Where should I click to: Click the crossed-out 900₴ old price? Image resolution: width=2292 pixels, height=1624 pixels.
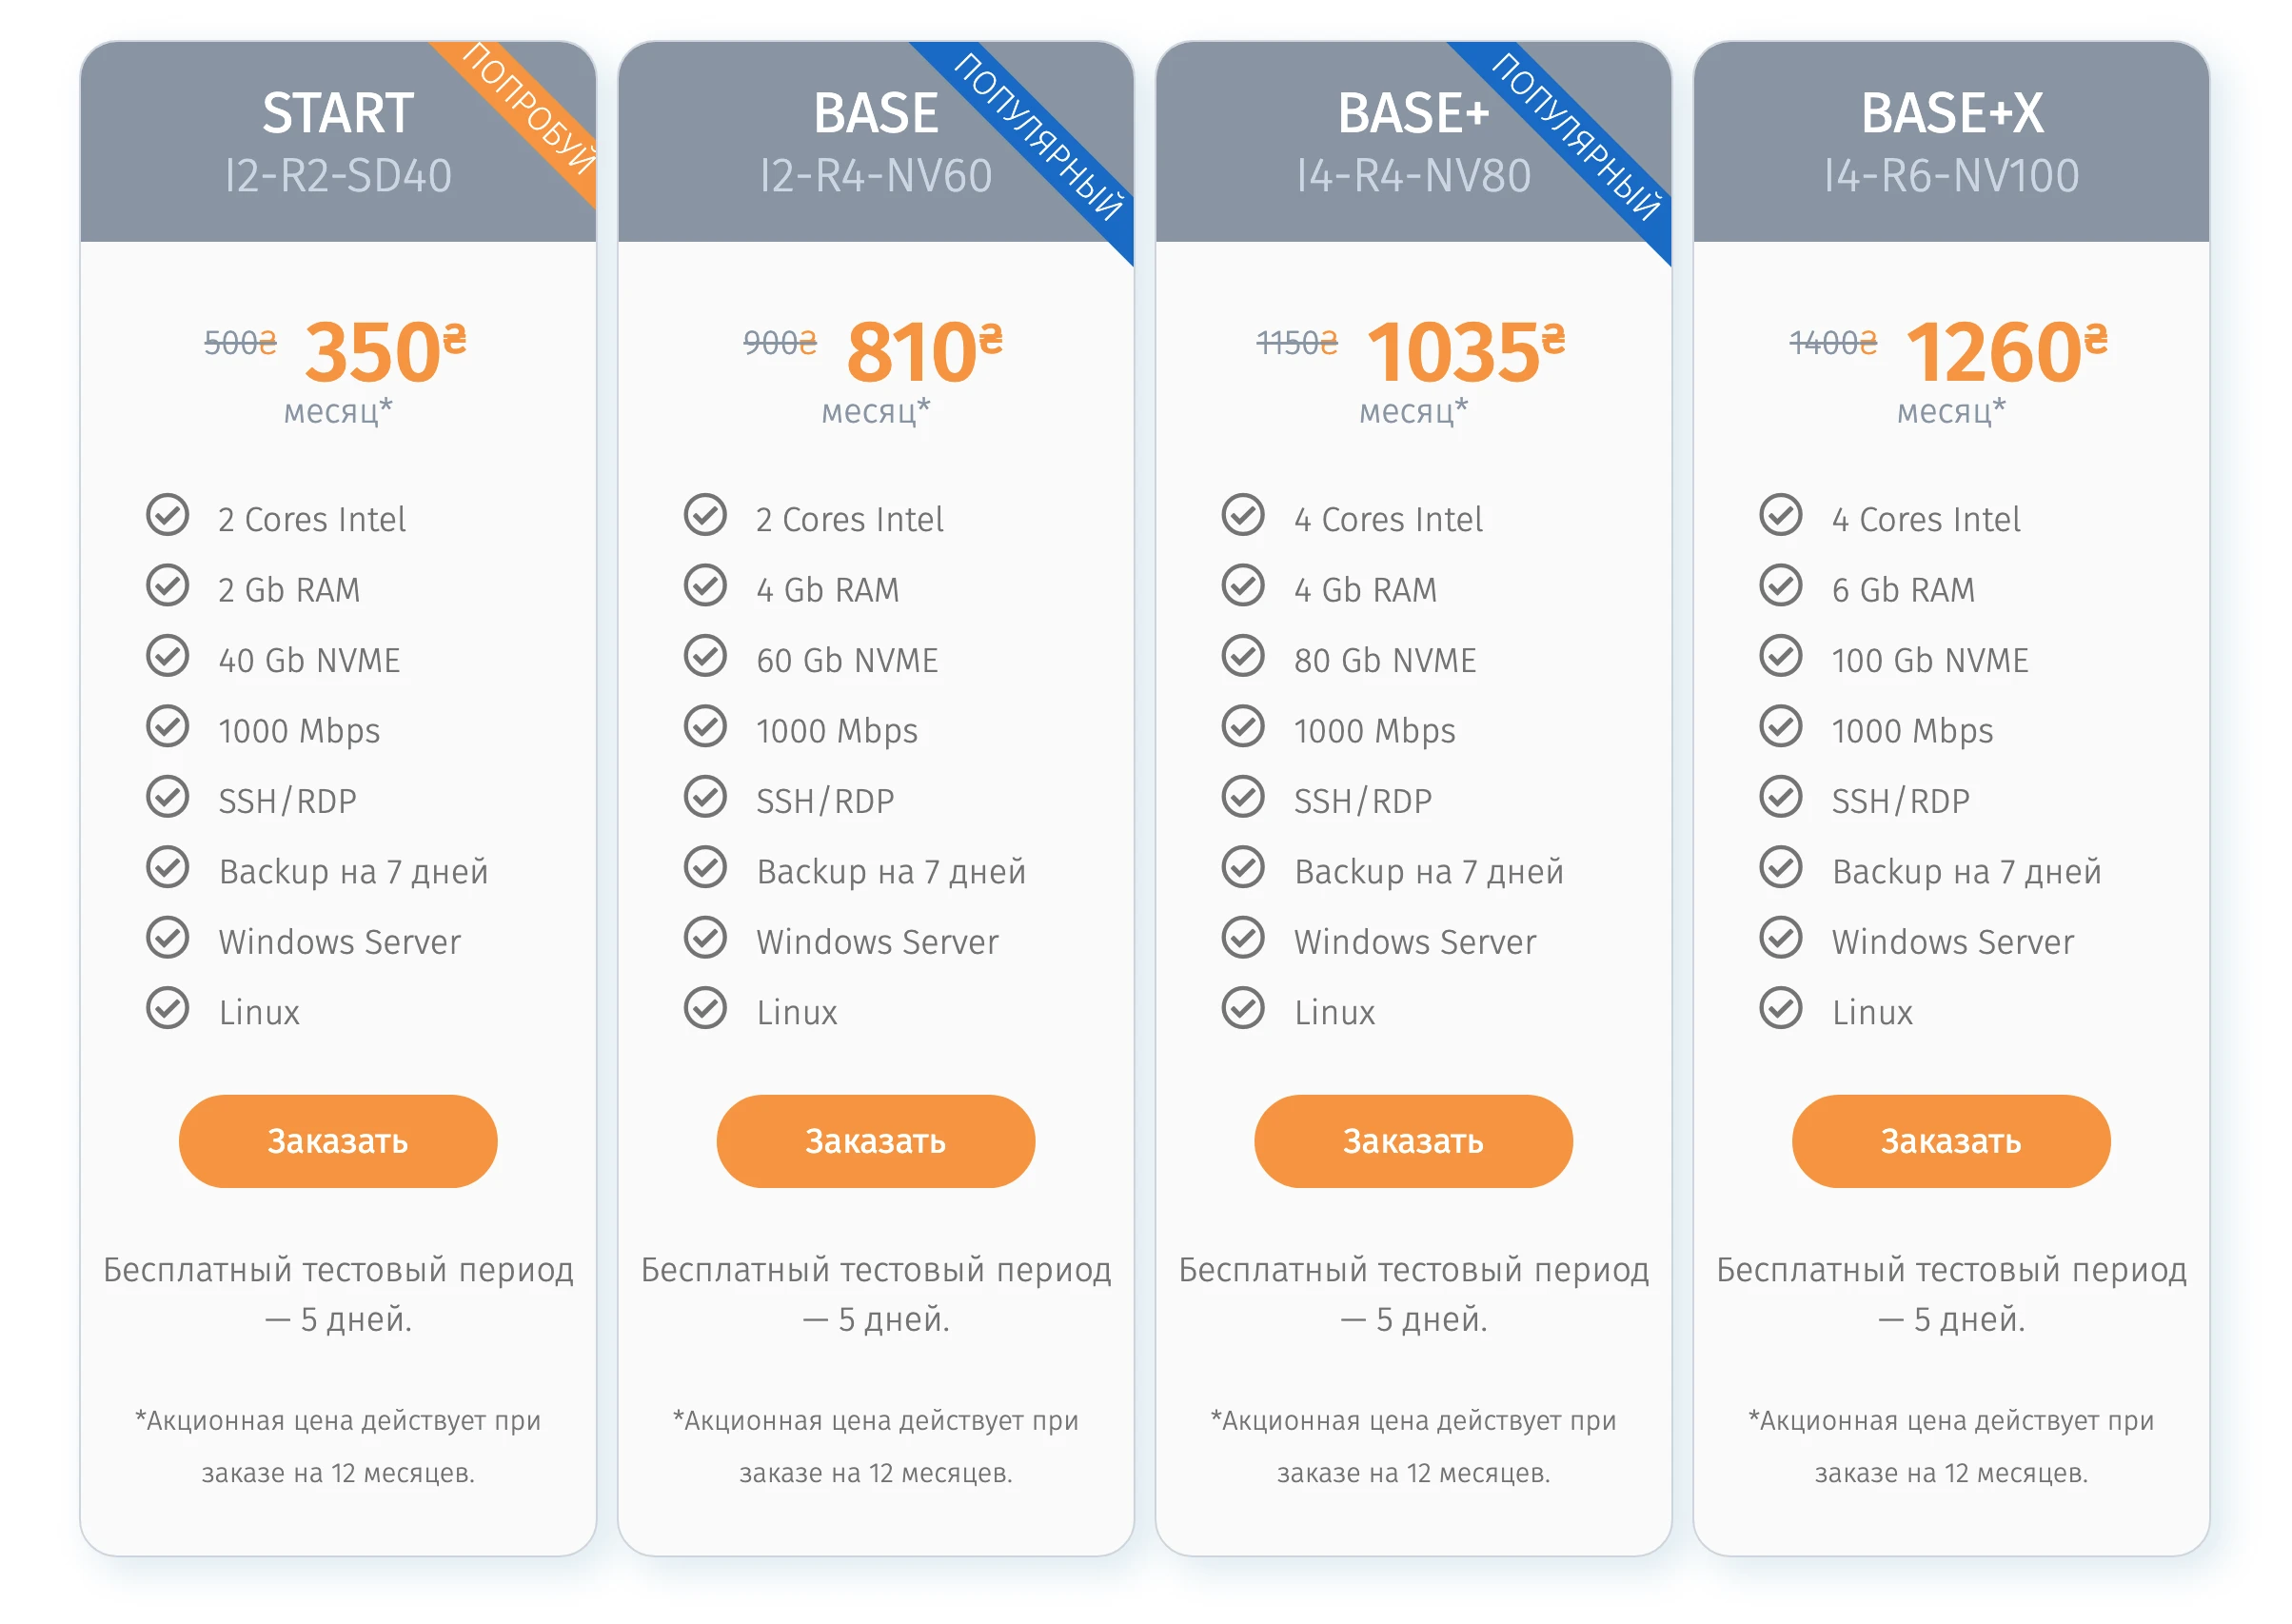[x=779, y=343]
